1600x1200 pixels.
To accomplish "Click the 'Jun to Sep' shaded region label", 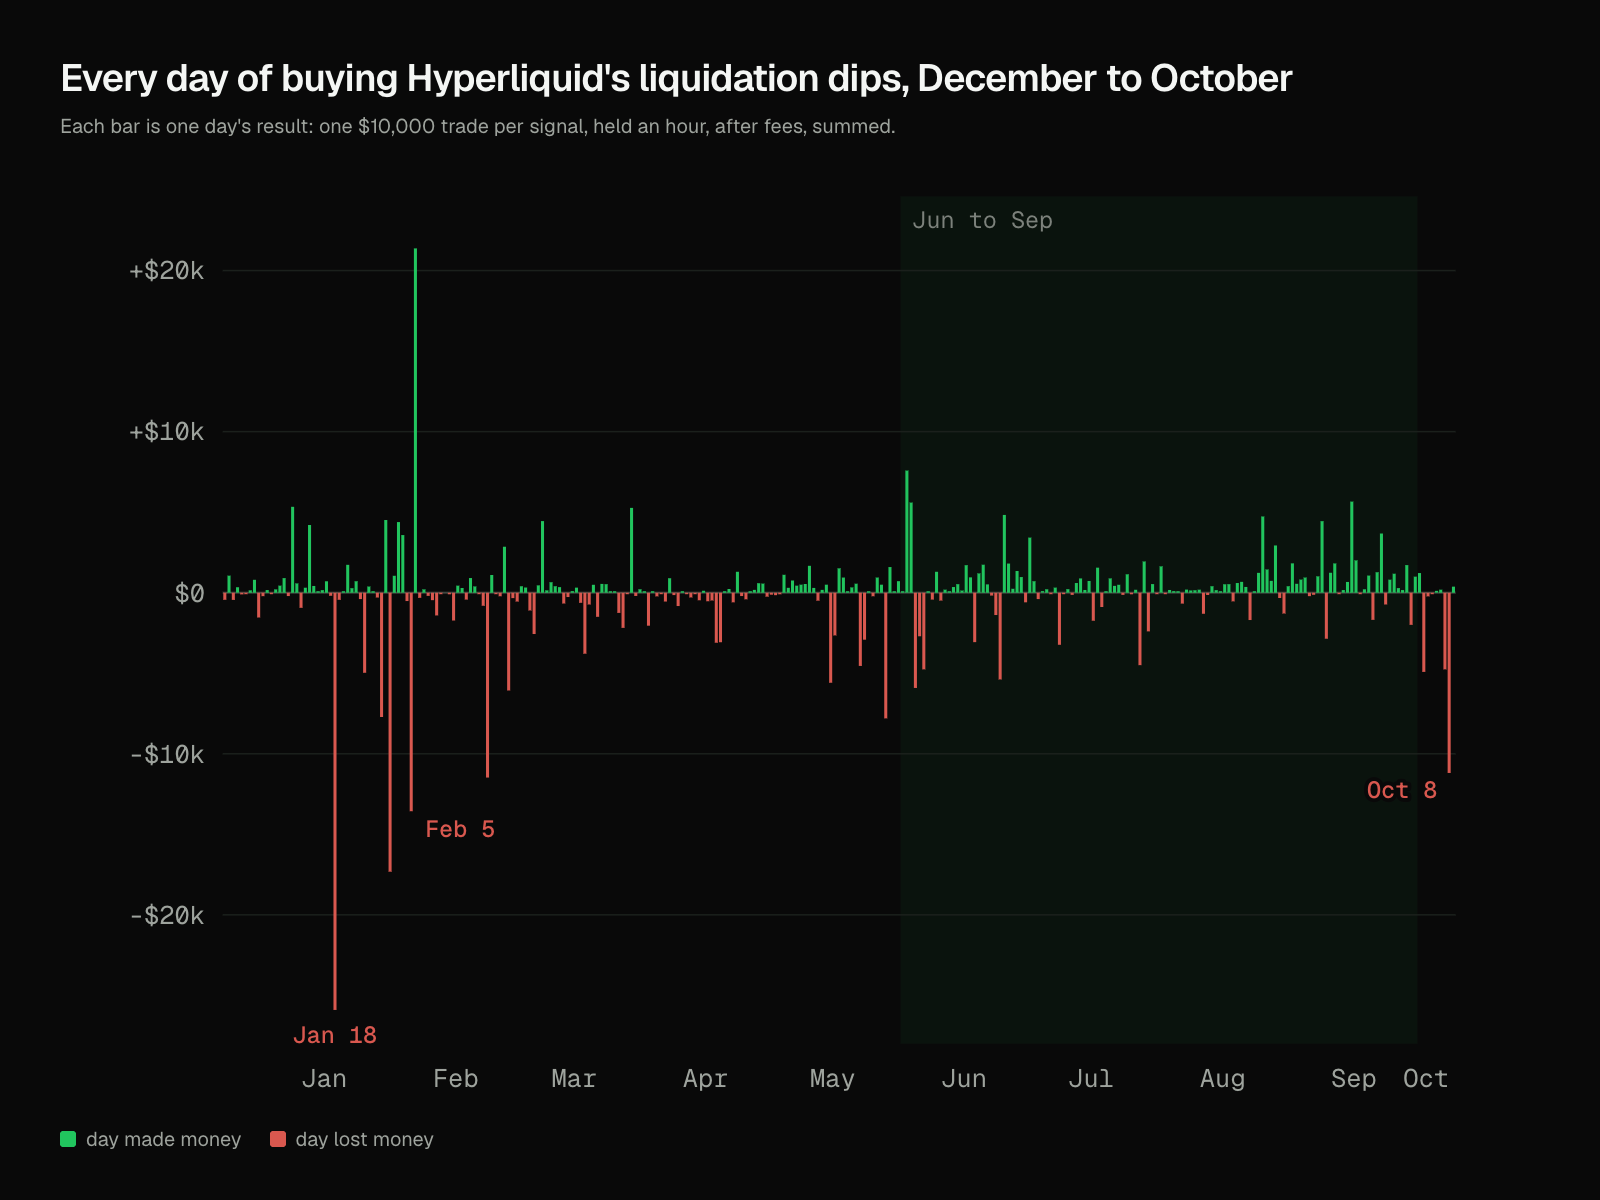I will 982,220.
